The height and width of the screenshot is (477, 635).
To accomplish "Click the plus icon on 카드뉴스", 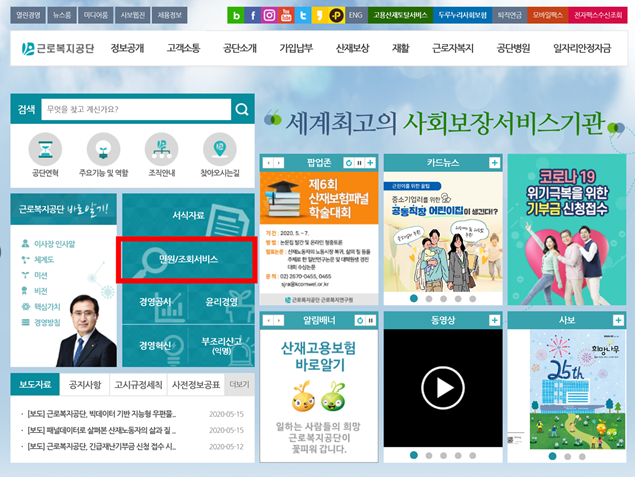I will 494,163.
